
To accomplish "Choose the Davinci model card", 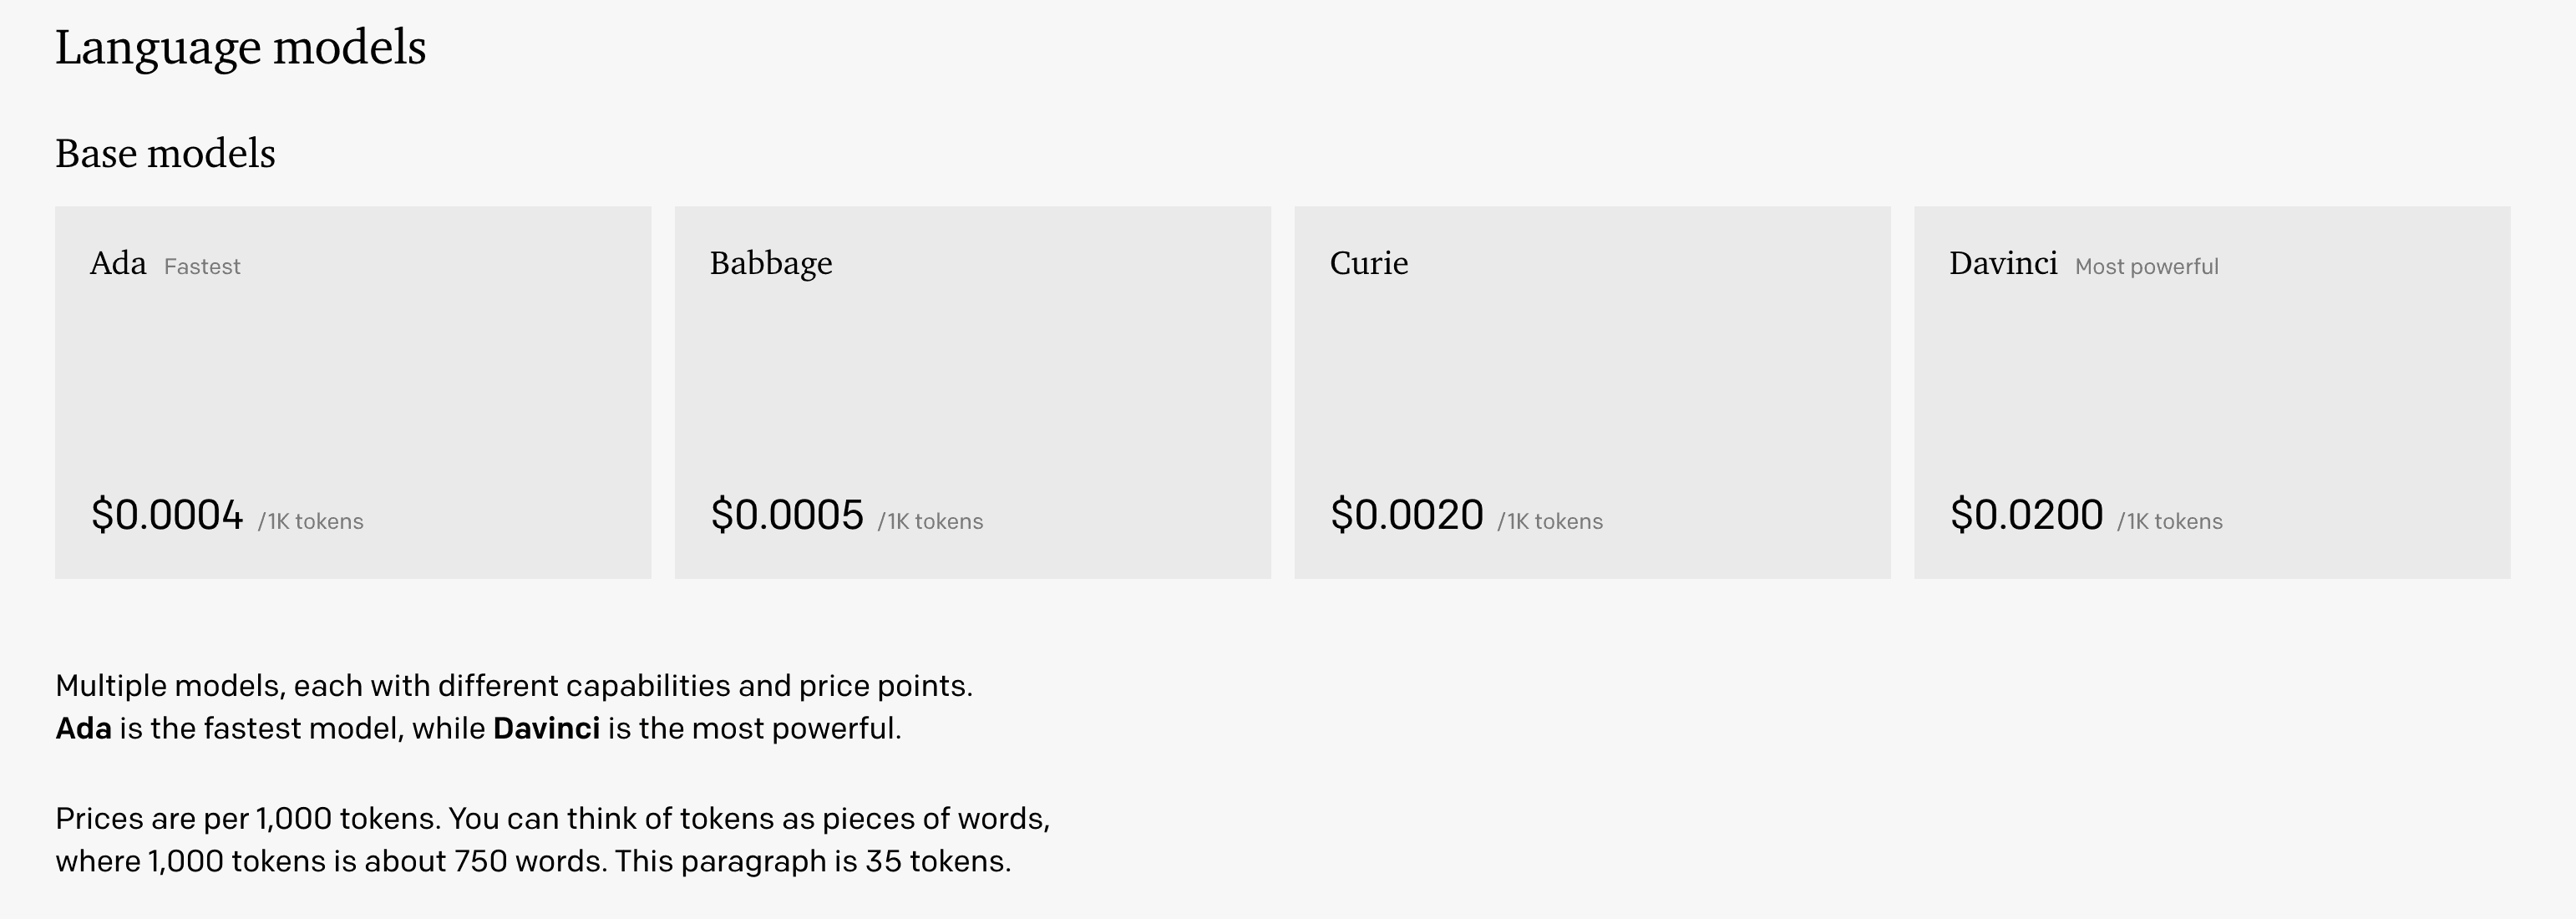I will point(2212,392).
